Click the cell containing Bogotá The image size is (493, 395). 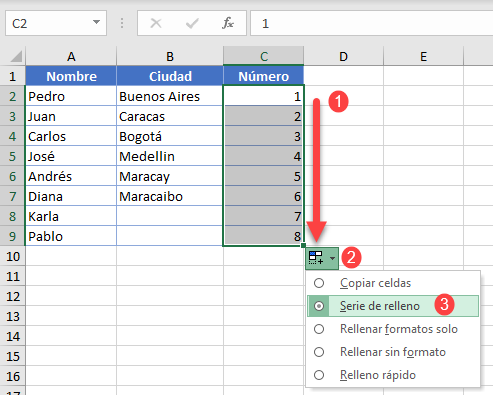tap(170, 136)
